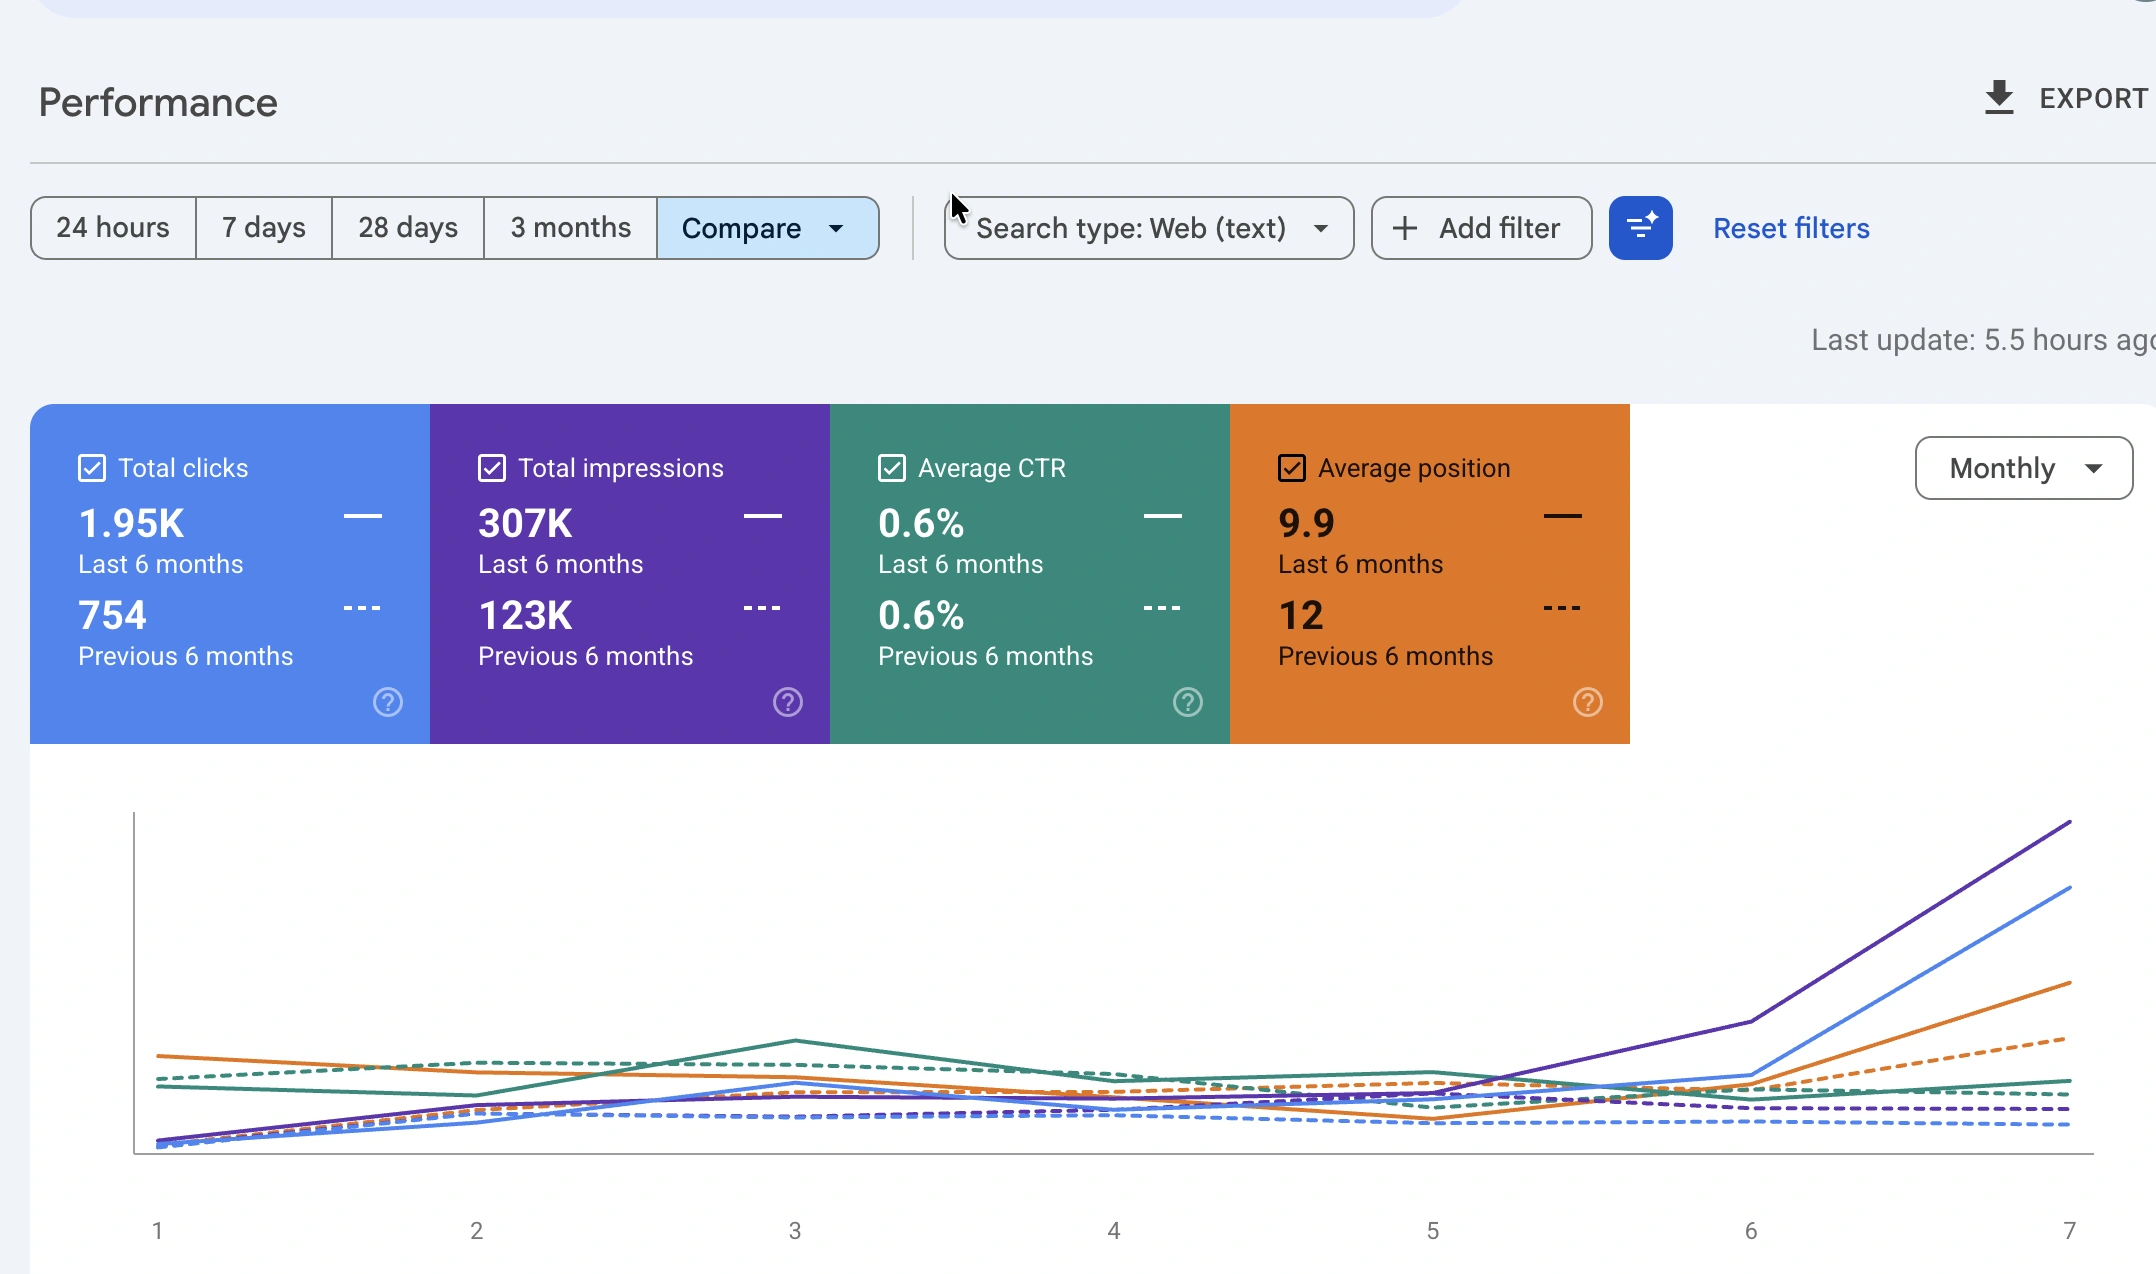Click 754 previous clicks value

[112, 615]
